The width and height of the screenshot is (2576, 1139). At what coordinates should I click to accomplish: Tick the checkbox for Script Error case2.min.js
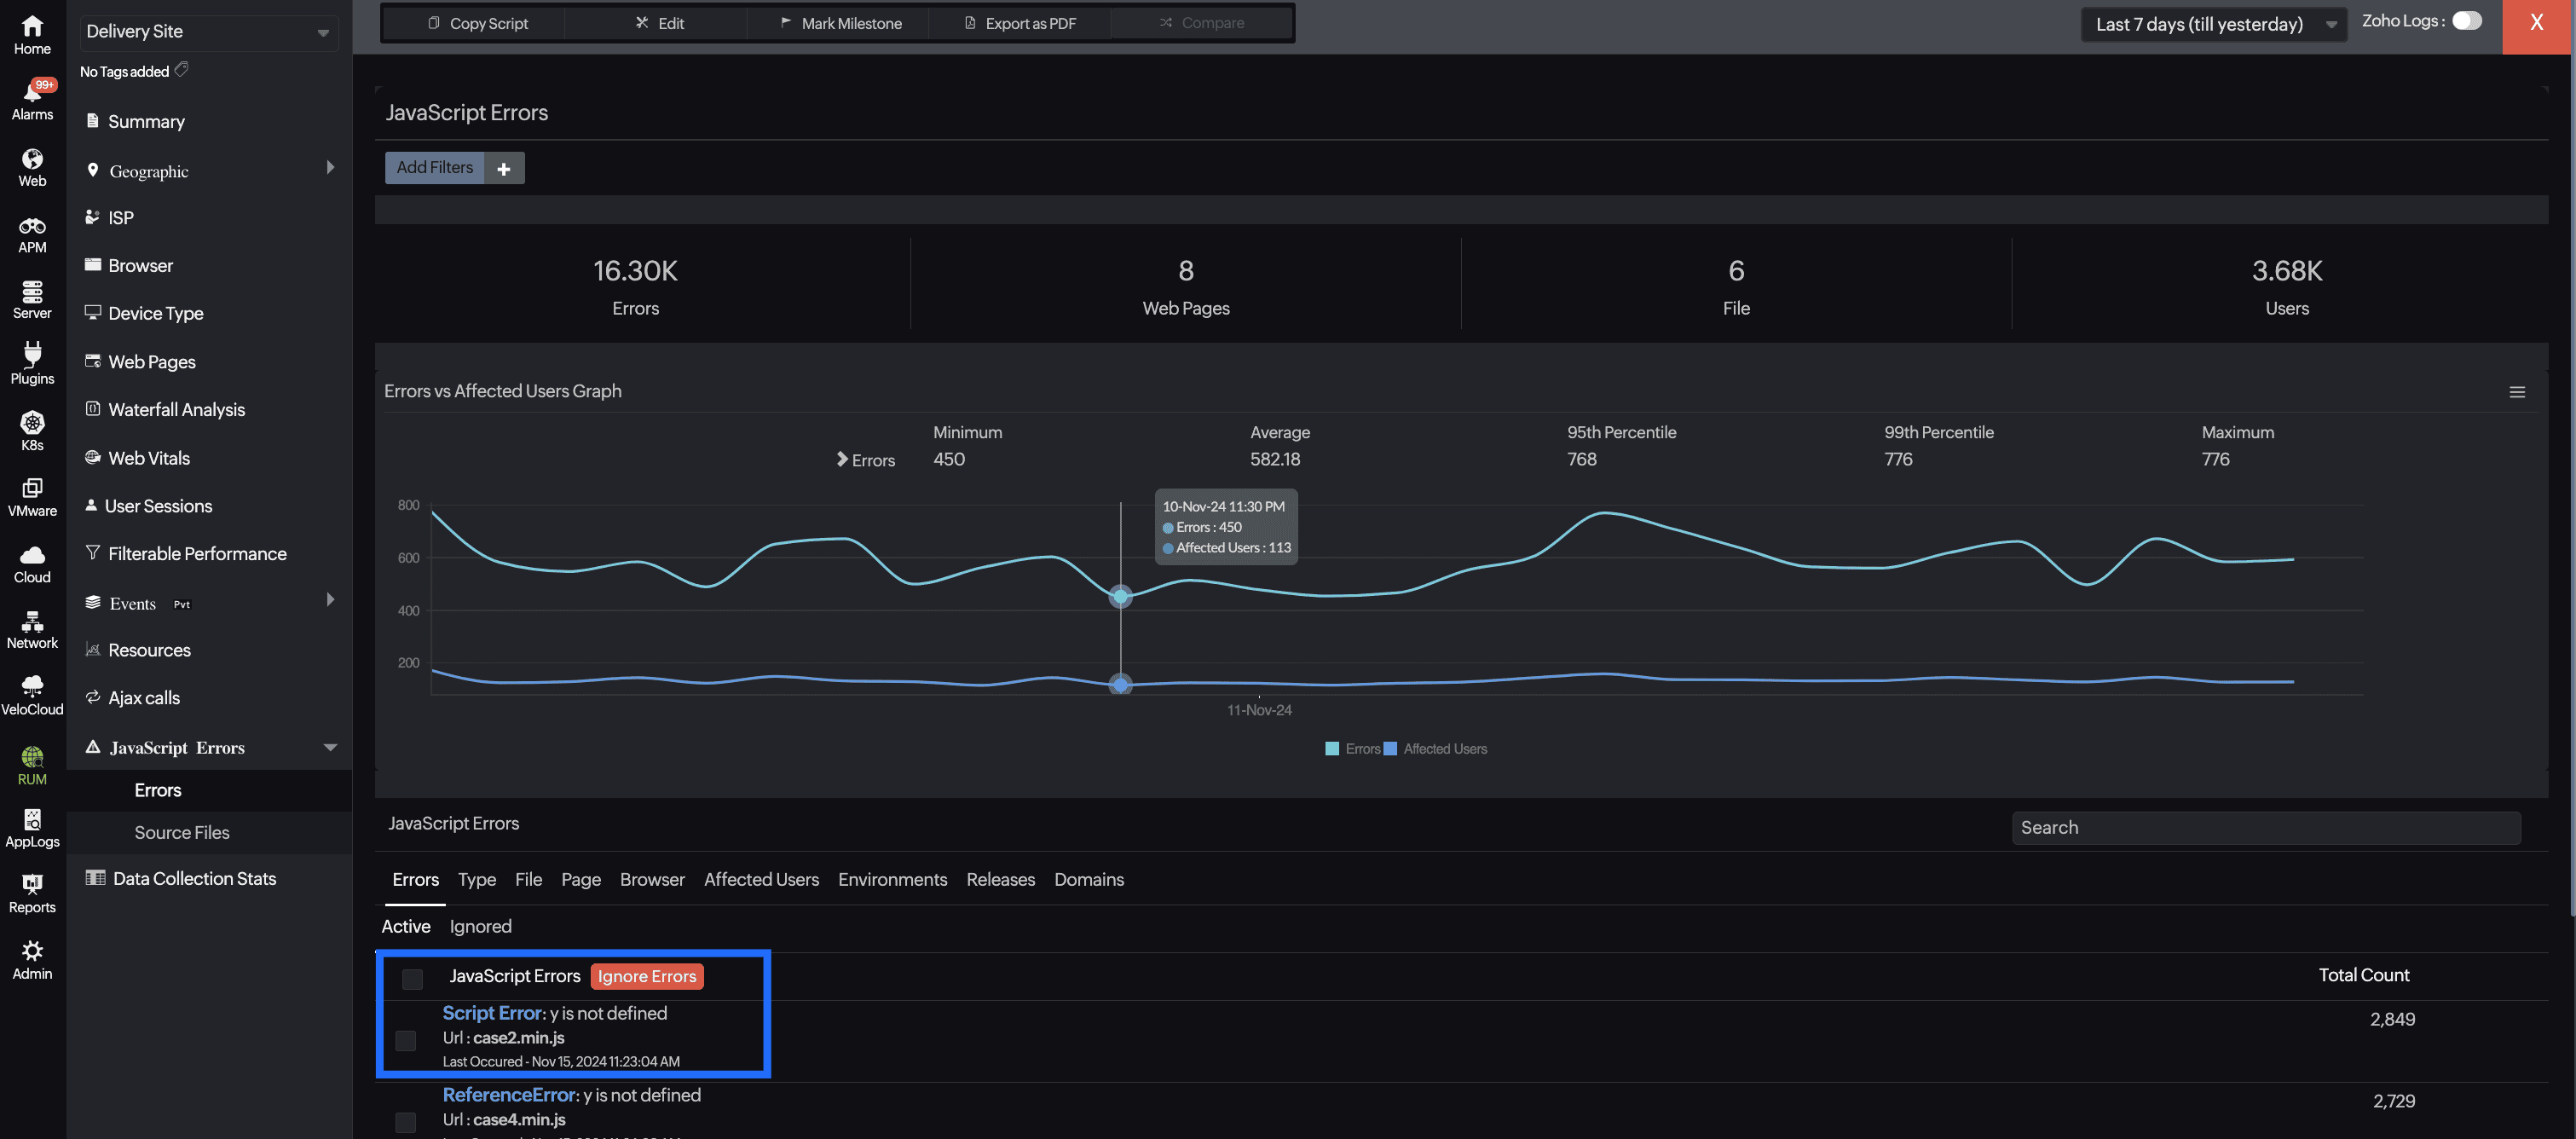[406, 1040]
